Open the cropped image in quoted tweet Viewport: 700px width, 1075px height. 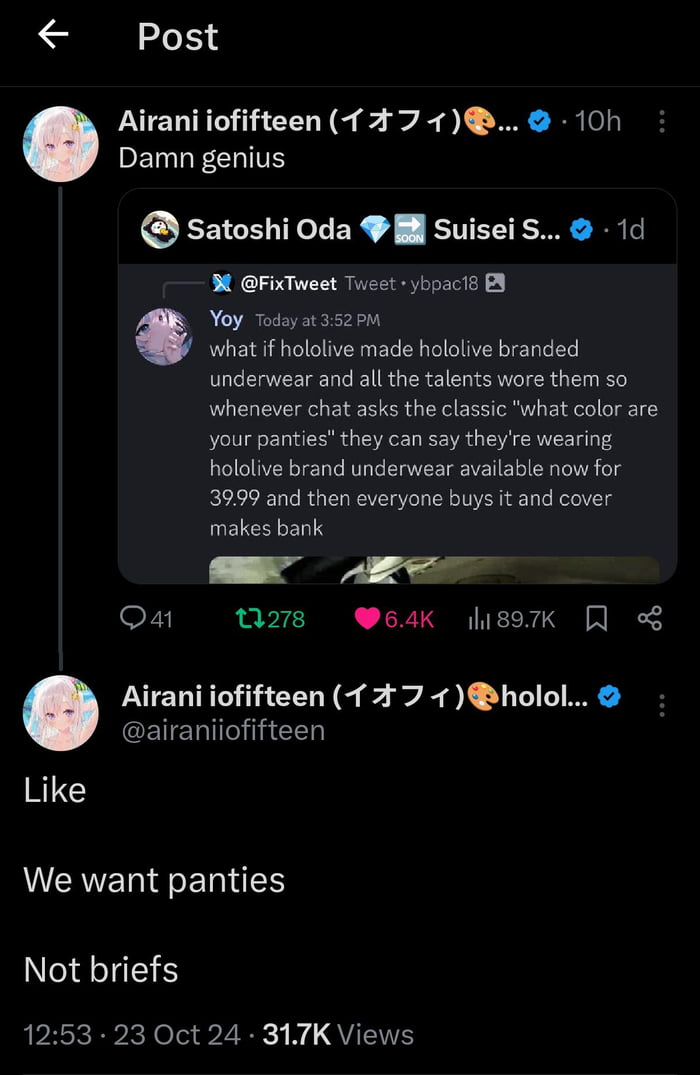(434, 570)
